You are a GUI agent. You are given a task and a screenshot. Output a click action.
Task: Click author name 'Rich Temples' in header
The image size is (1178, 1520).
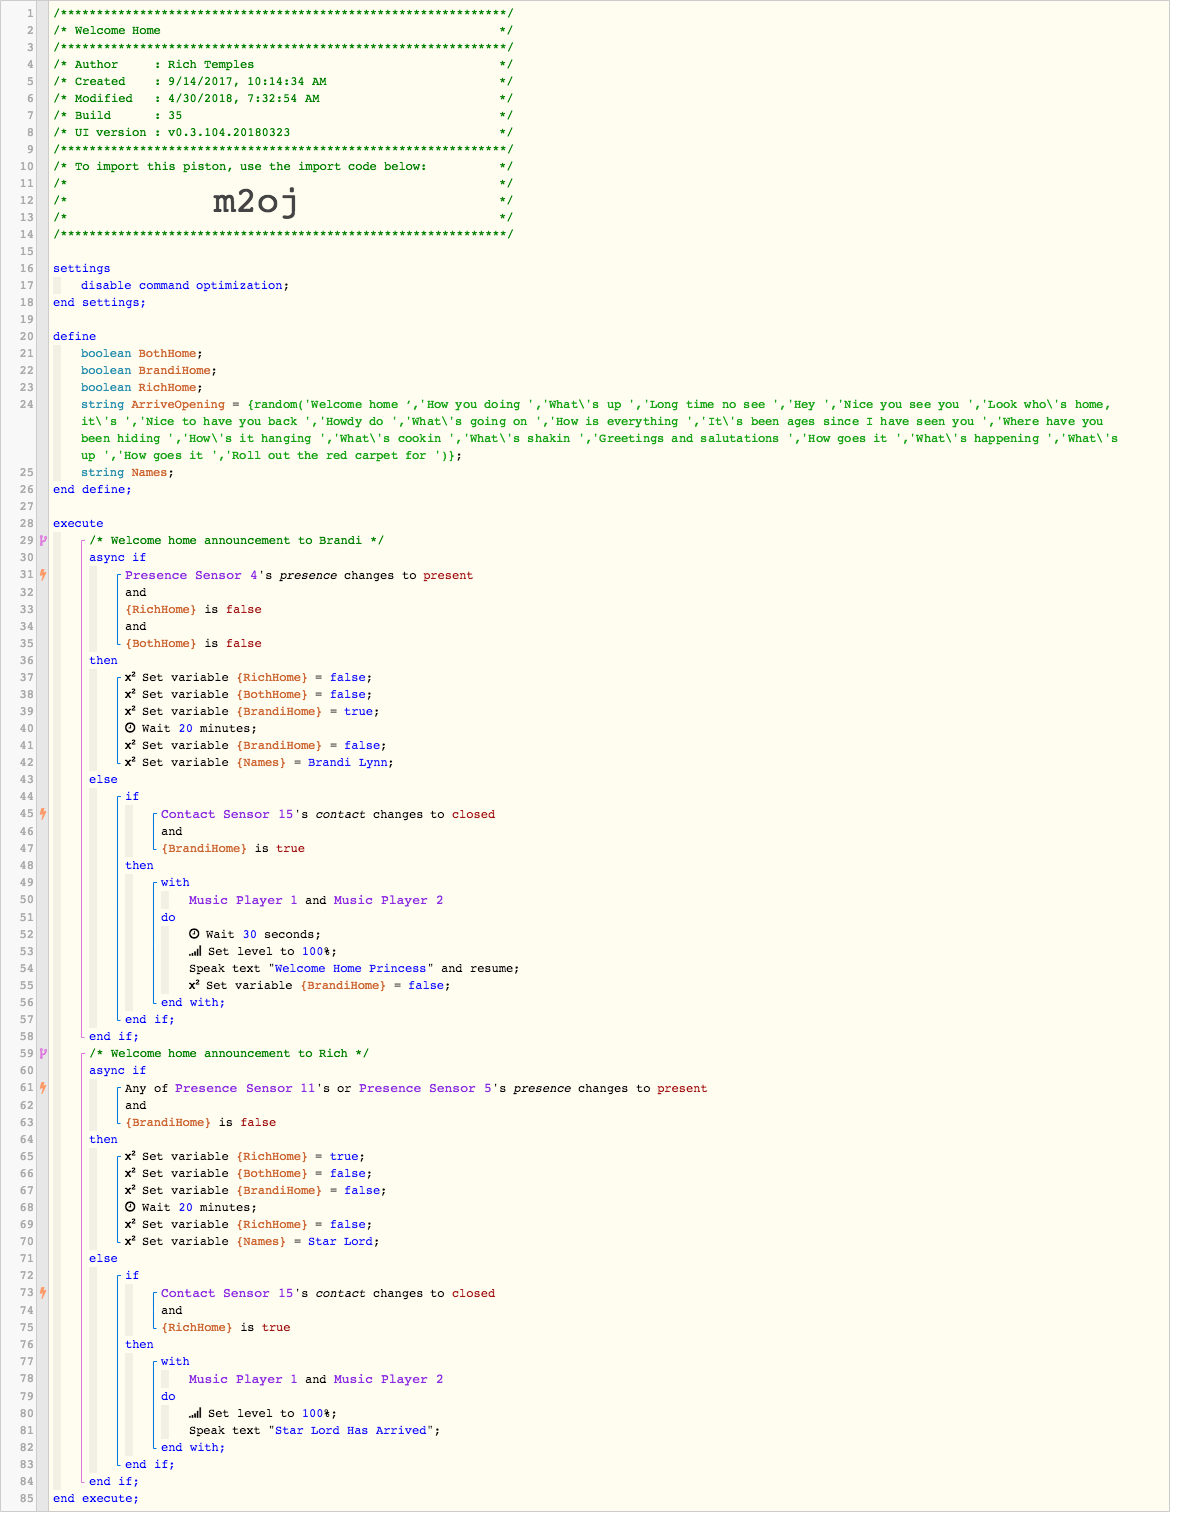click(211, 64)
